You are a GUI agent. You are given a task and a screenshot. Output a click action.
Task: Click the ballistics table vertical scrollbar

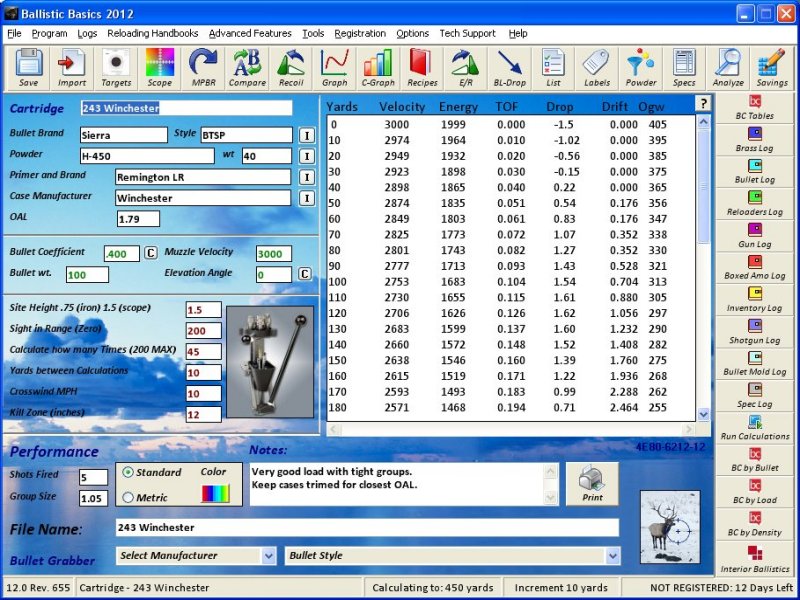pos(703,268)
